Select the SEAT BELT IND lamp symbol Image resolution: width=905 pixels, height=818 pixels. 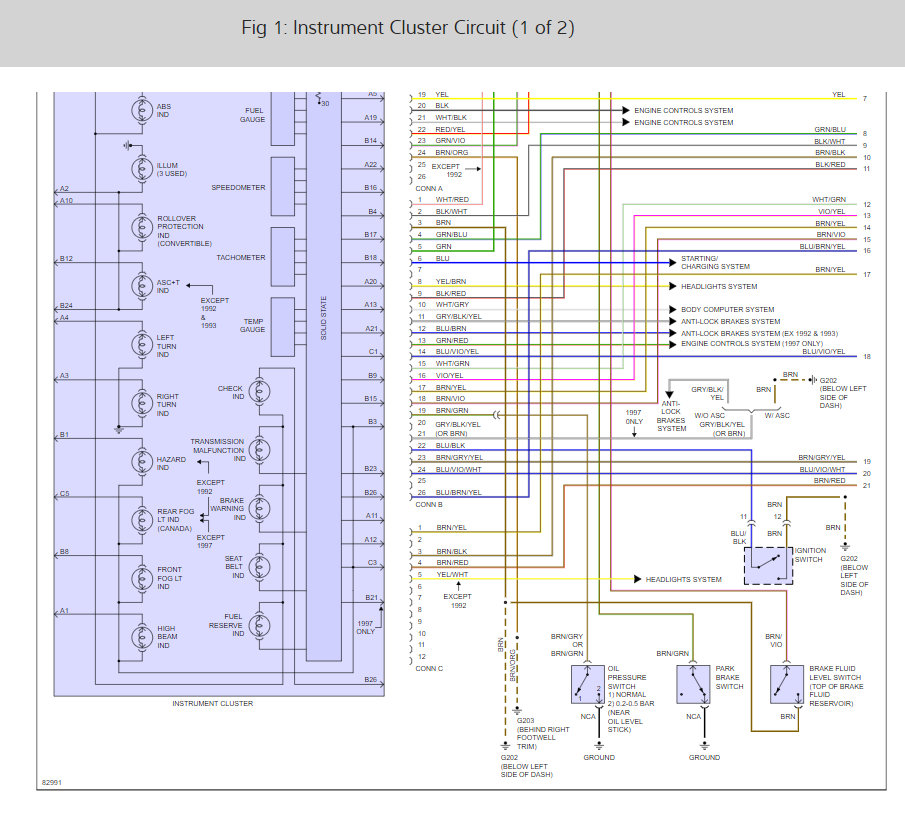[x=259, y=567]
